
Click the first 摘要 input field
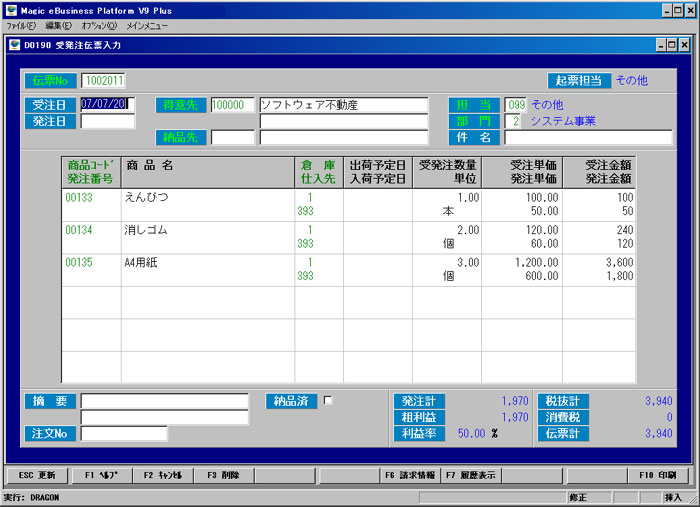pyautogui.click(x=164, y=401)
